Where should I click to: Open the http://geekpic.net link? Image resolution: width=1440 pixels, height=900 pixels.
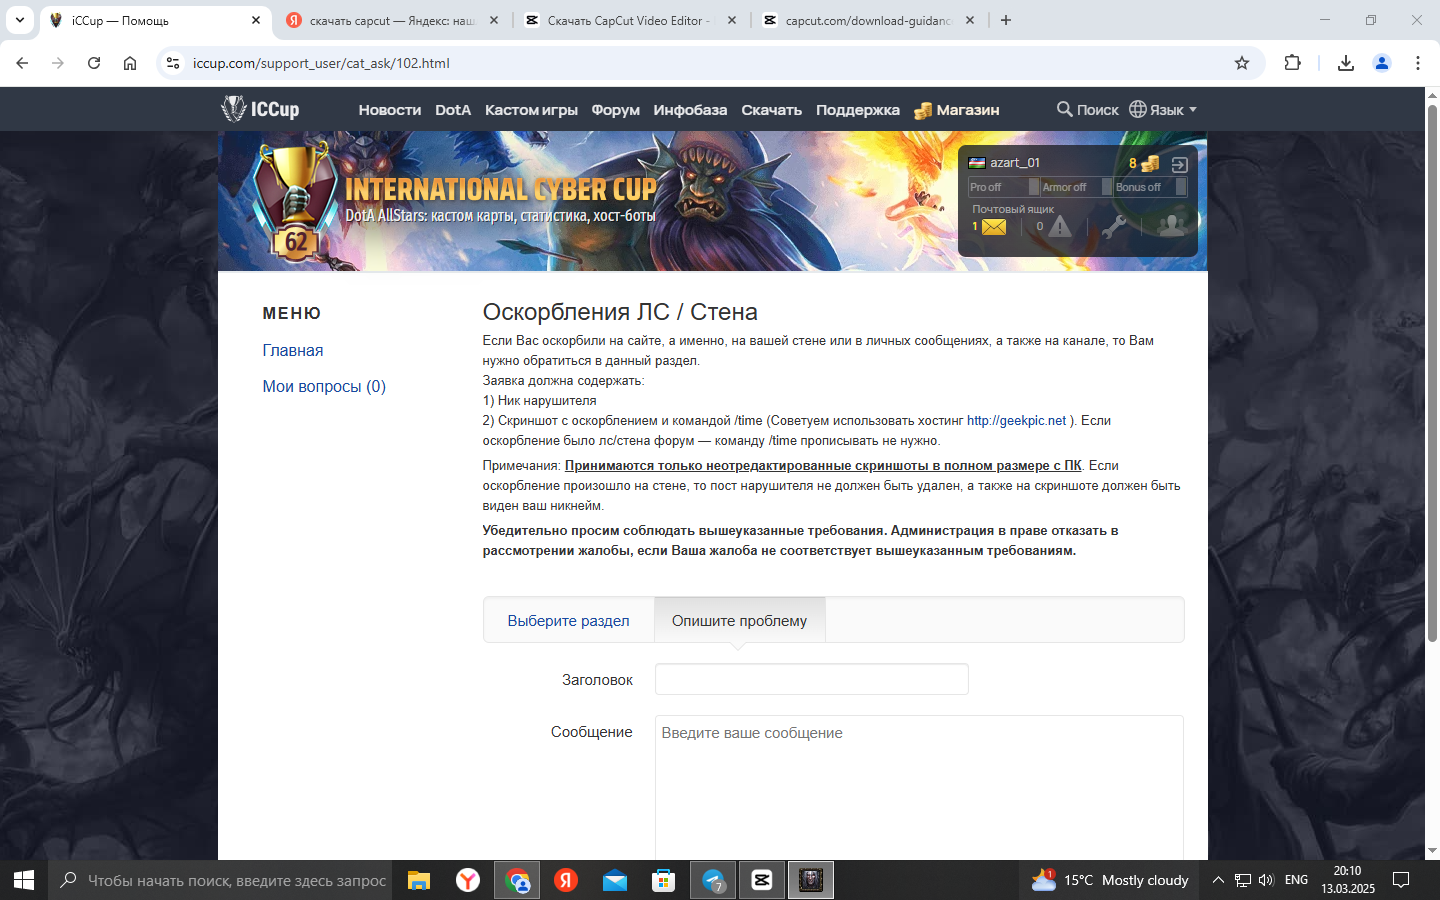point(1016,420)
